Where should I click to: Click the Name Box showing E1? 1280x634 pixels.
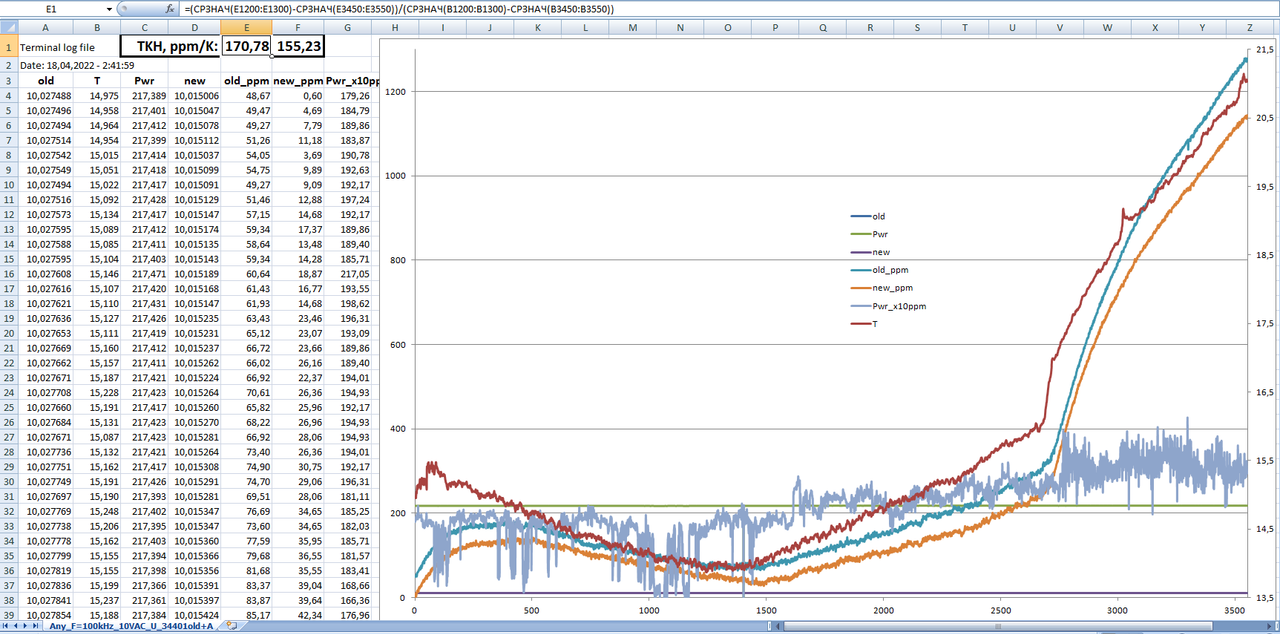50,8
